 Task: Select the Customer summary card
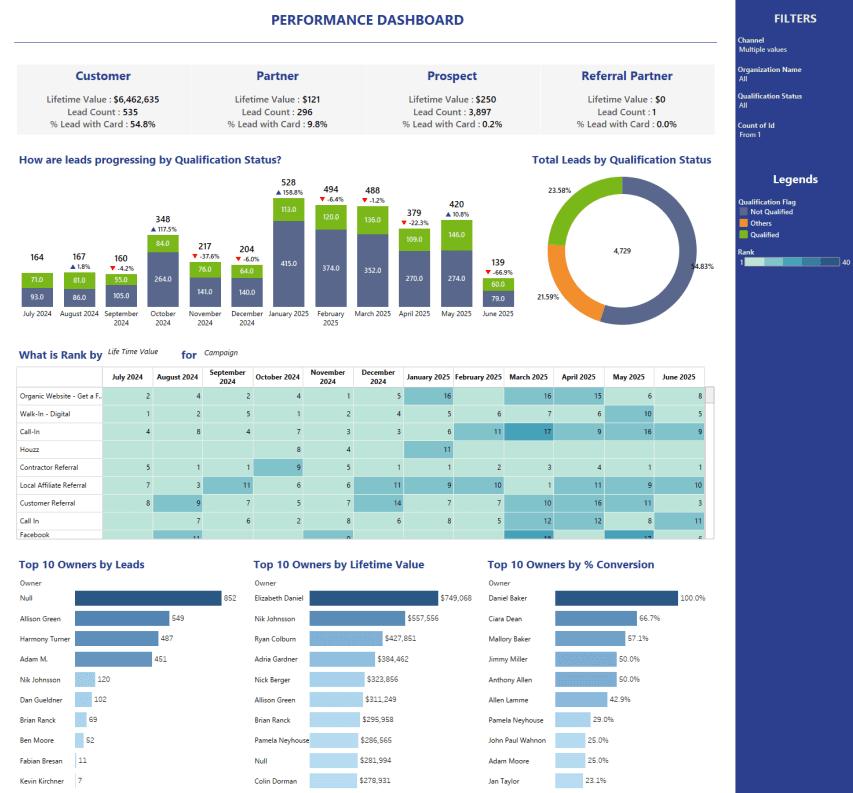pyautogui.click(x=103, y=99)
